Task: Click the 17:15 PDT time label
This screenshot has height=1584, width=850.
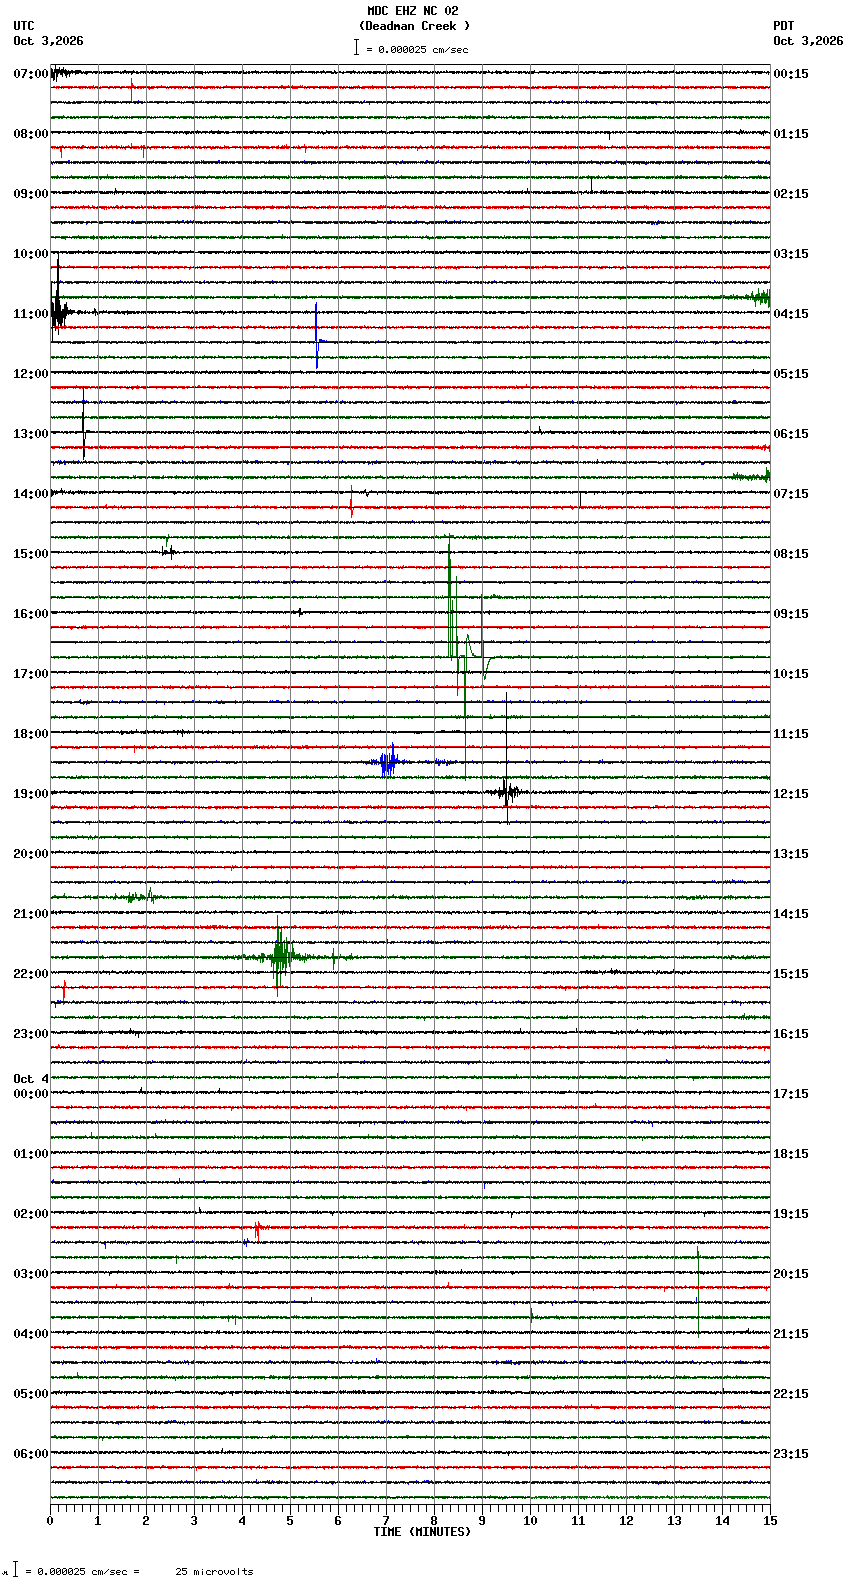Action: (x=791, y=1094)
